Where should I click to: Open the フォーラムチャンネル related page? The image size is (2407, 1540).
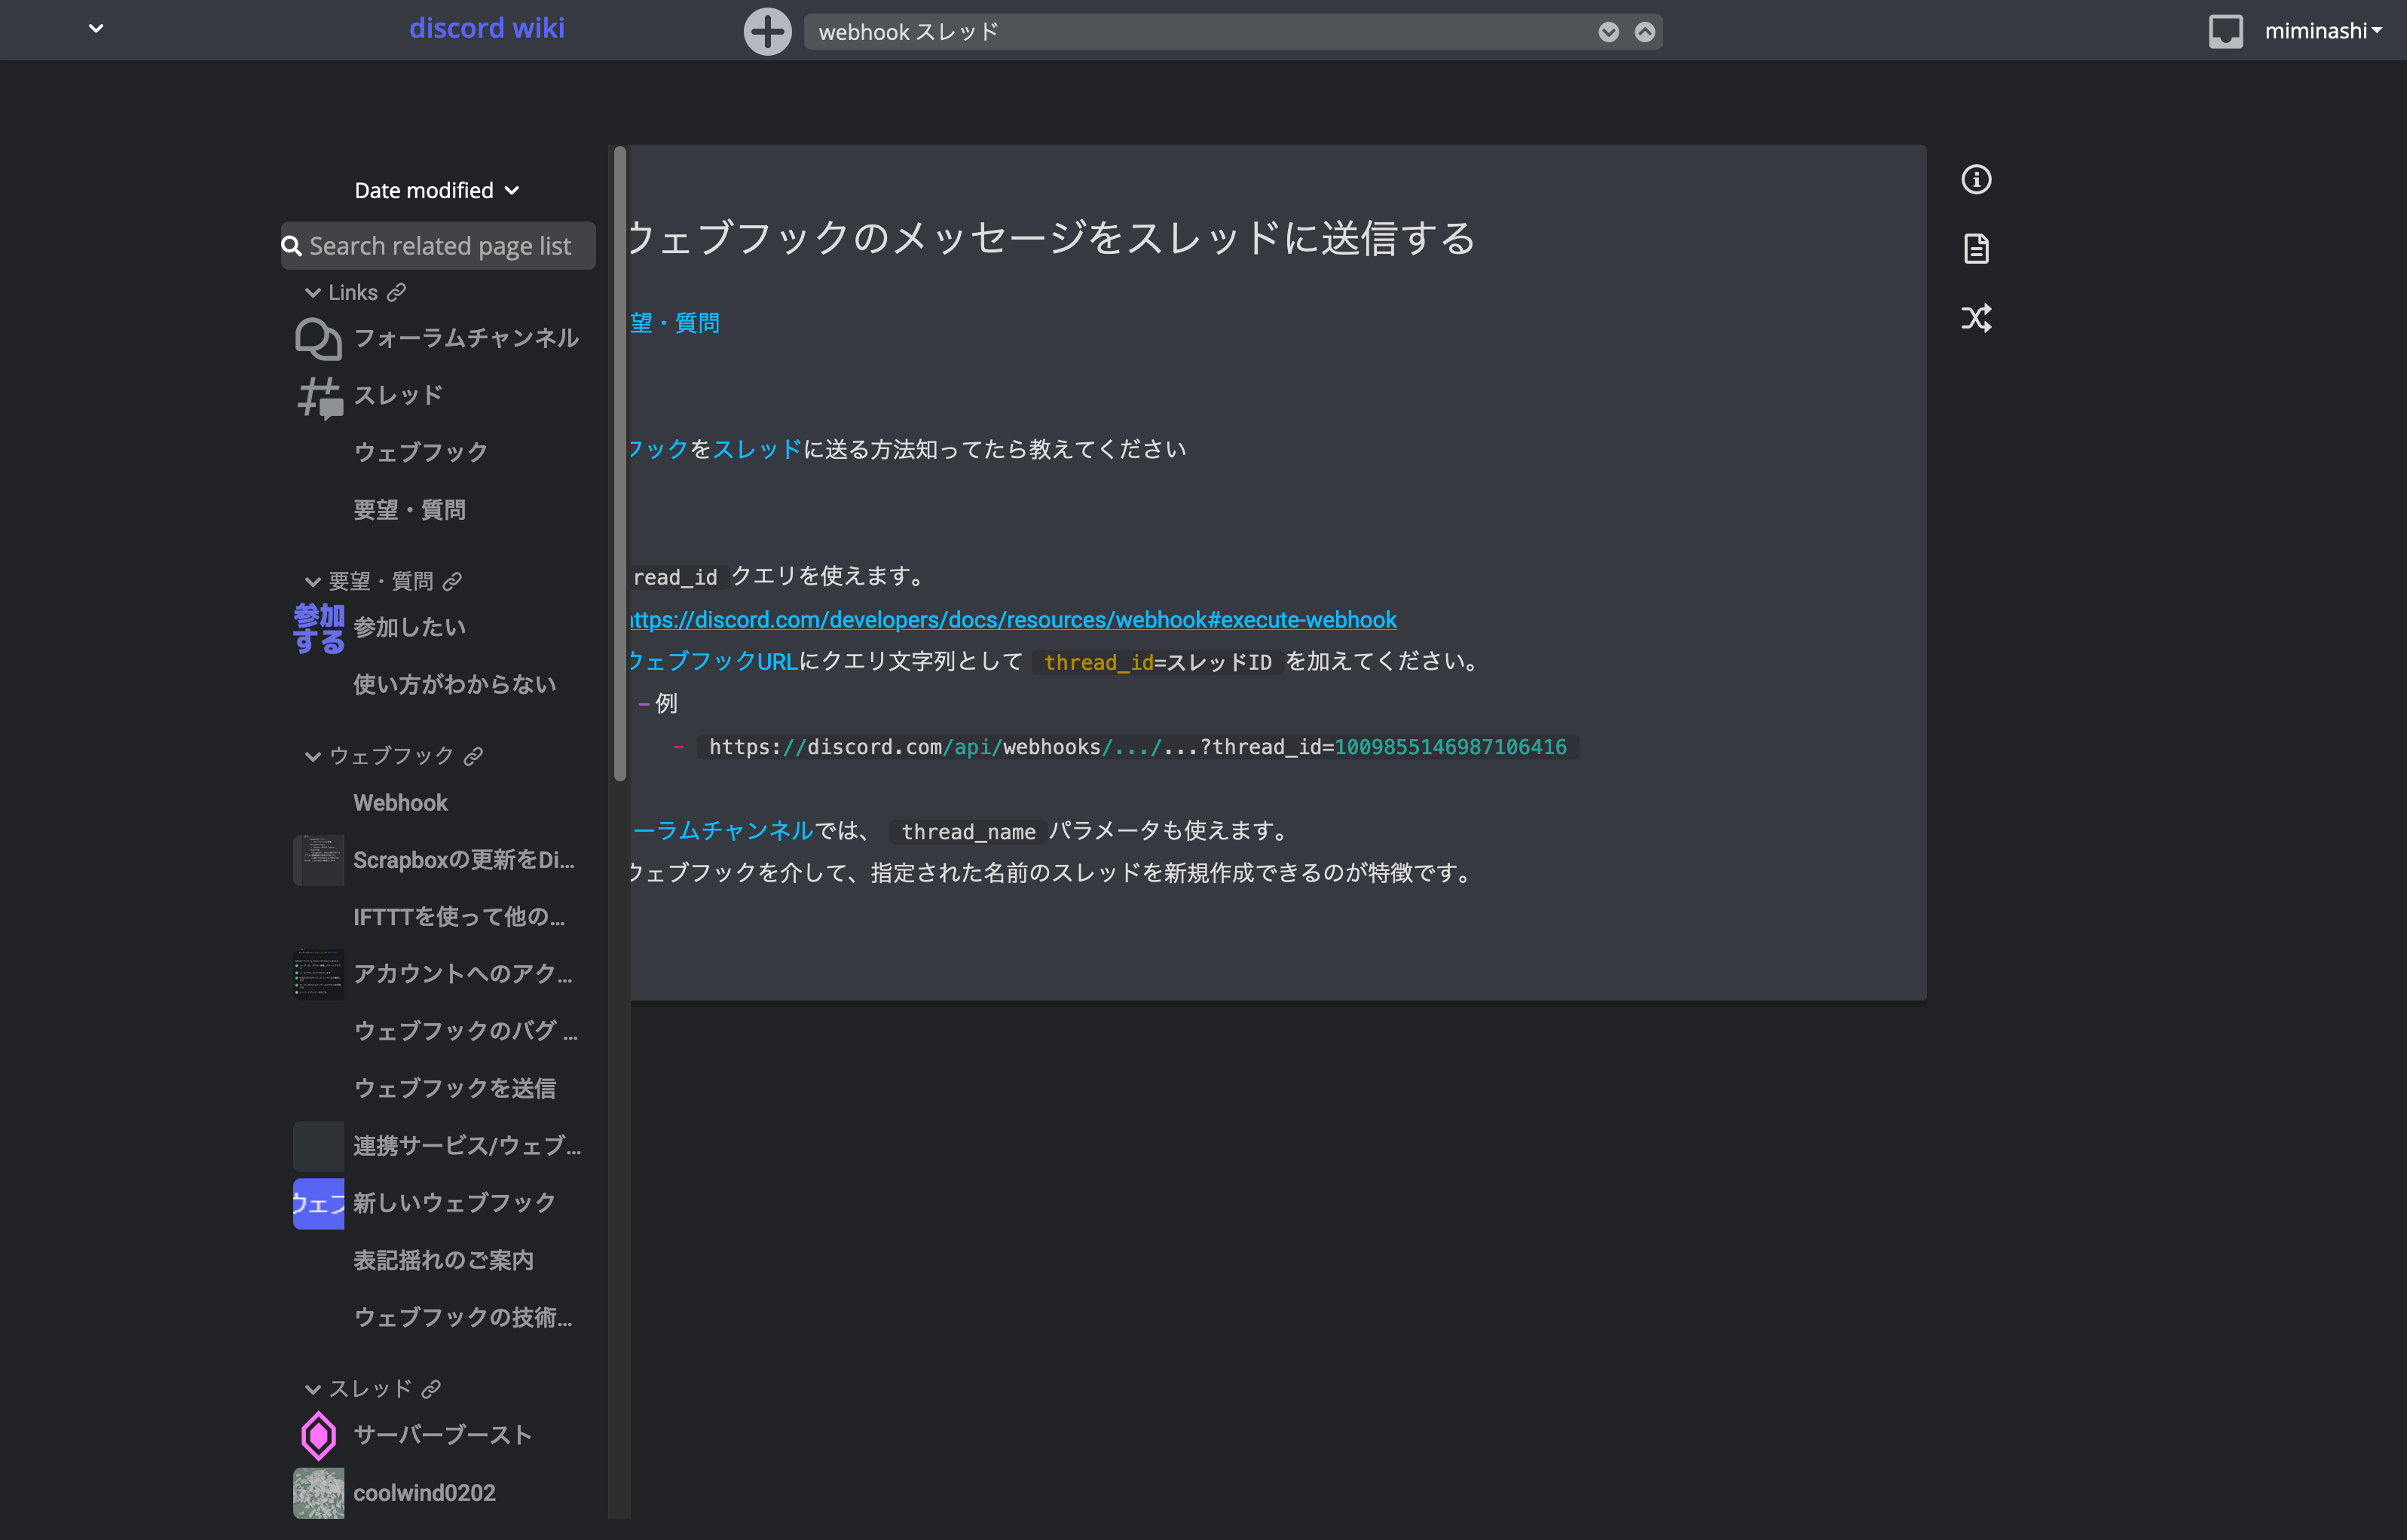click(x=465, y=338)
